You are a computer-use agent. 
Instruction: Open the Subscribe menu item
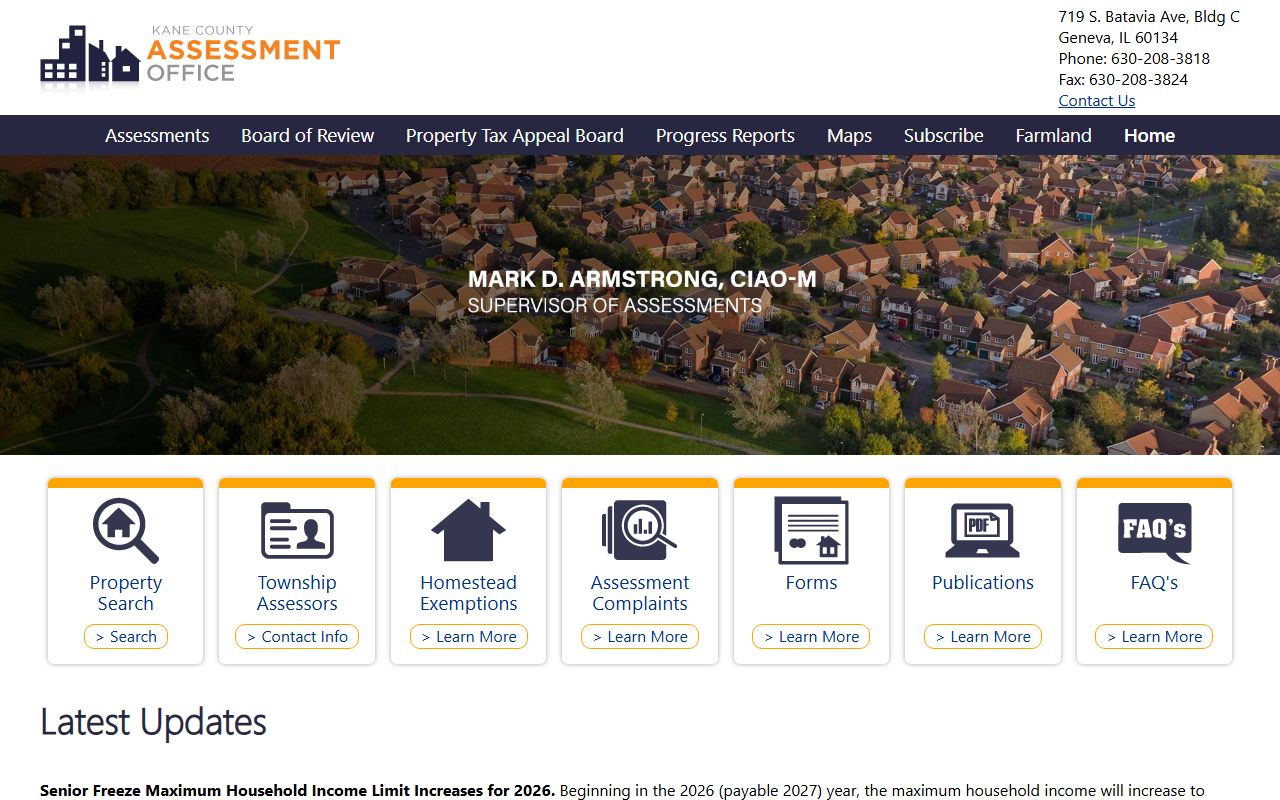(944, 136)
